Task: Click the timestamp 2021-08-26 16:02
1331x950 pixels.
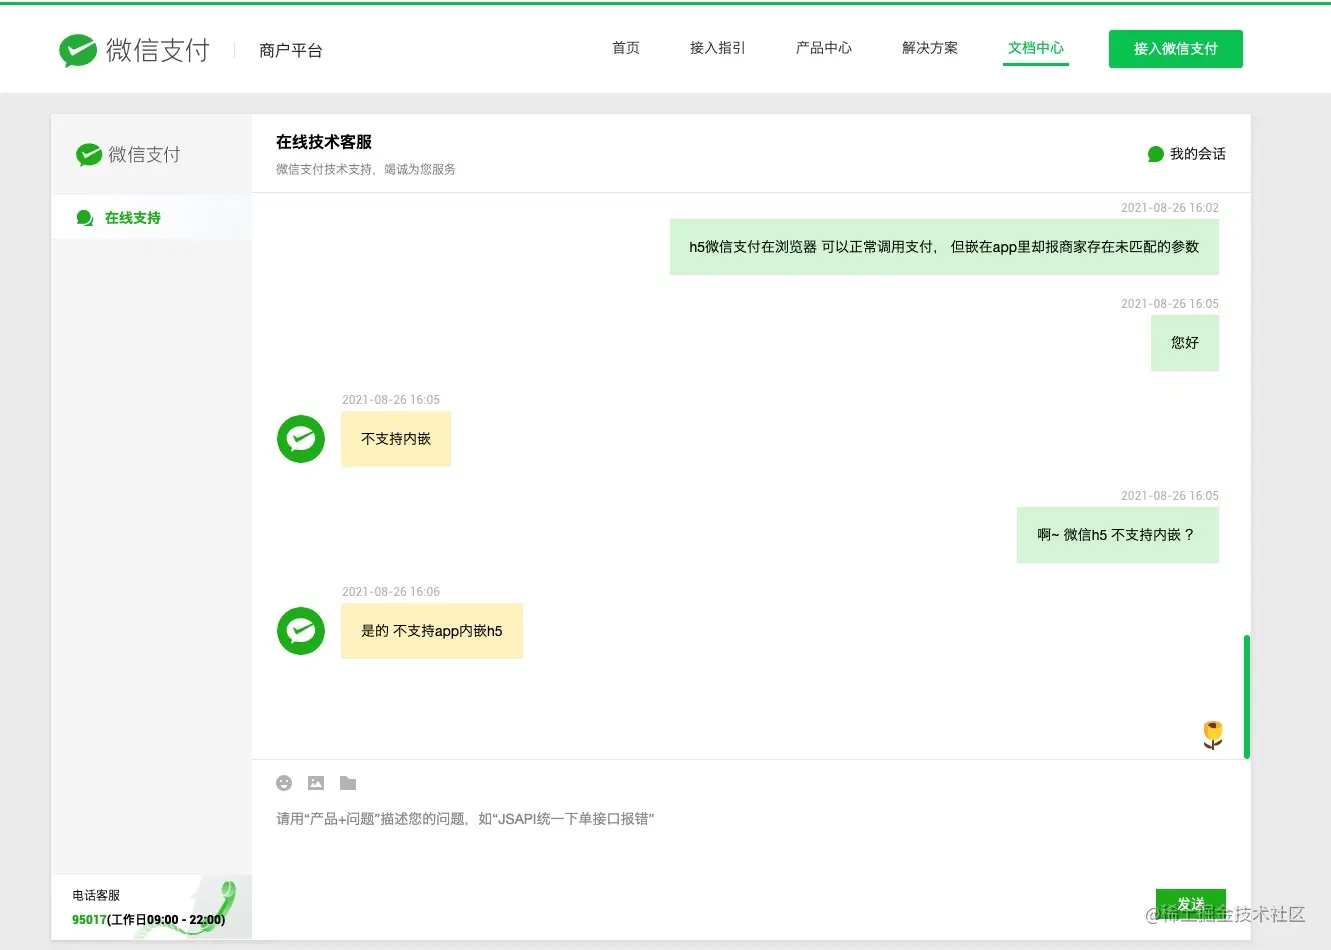Action: click(x=1170, y=208)
